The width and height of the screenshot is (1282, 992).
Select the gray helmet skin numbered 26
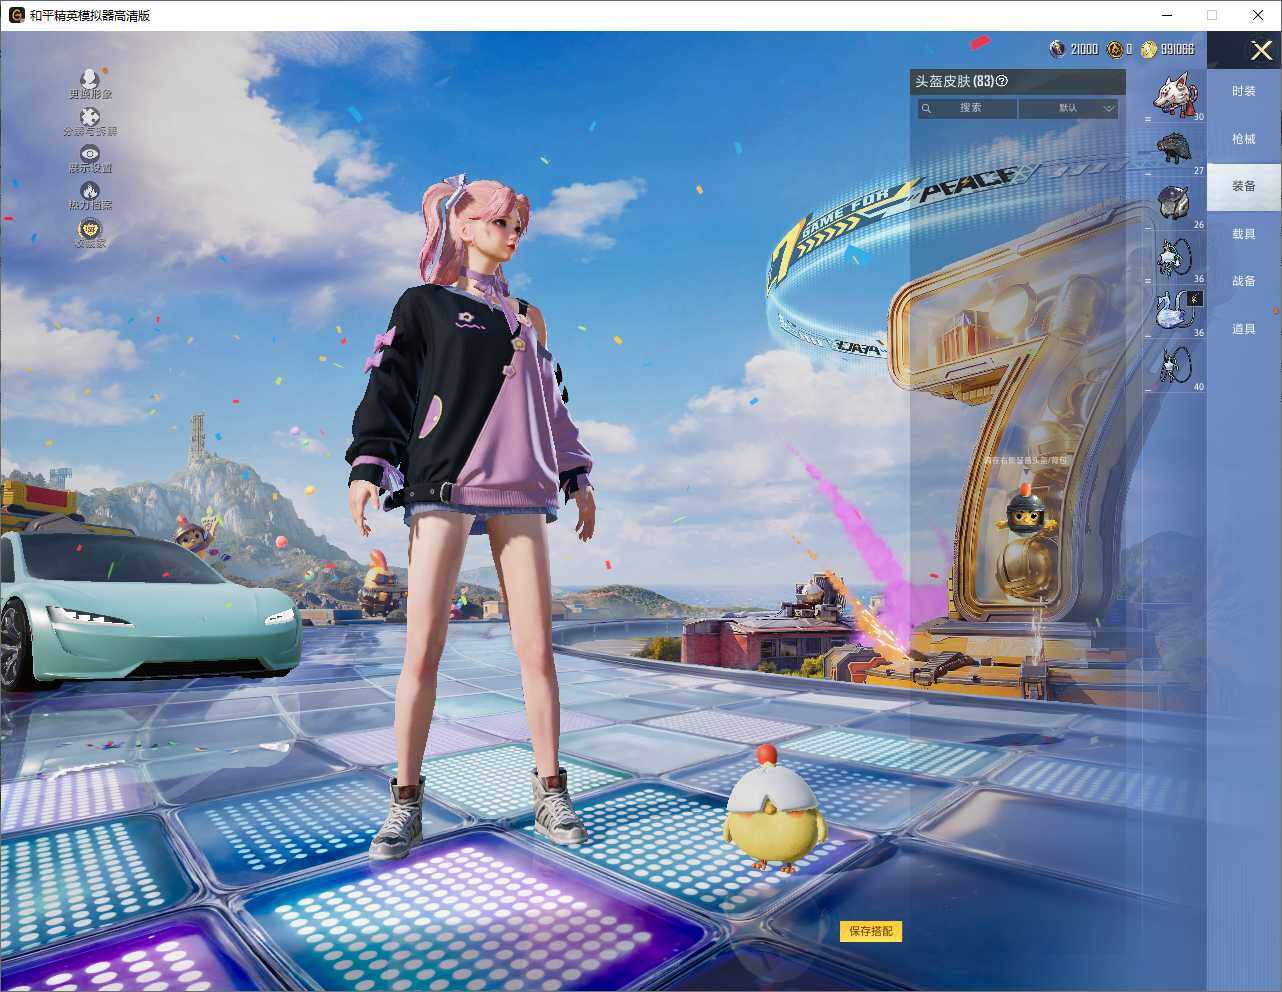pos(1177,205)
